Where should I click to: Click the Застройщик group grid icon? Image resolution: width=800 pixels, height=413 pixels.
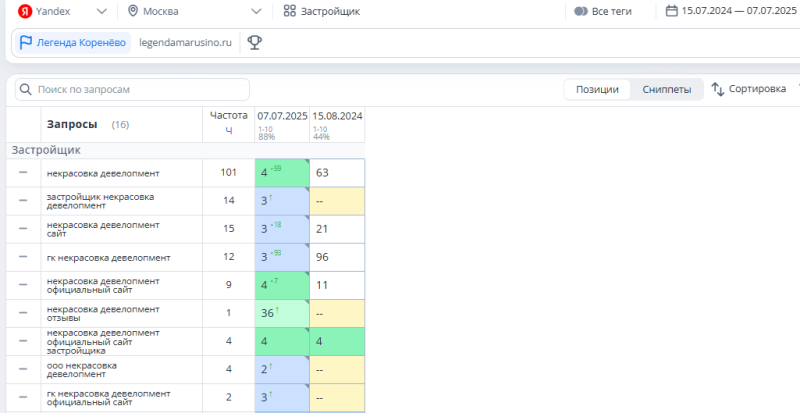pos(289,11)
